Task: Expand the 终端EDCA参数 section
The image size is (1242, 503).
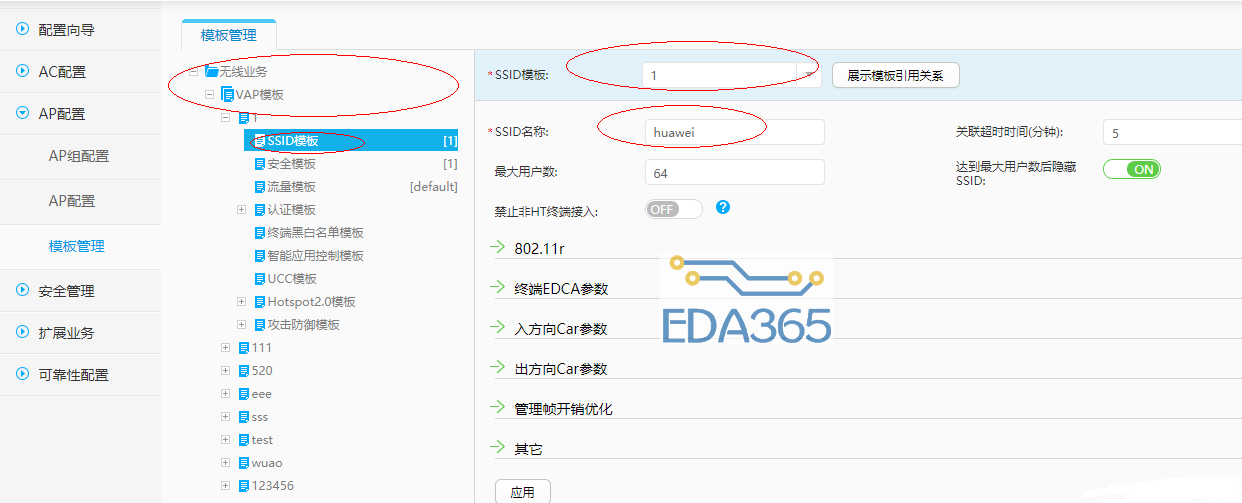Action: 497,286
